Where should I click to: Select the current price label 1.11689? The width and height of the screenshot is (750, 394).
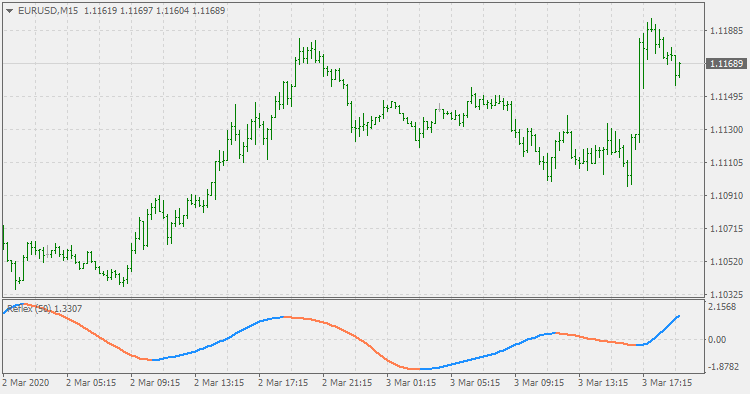726,64
